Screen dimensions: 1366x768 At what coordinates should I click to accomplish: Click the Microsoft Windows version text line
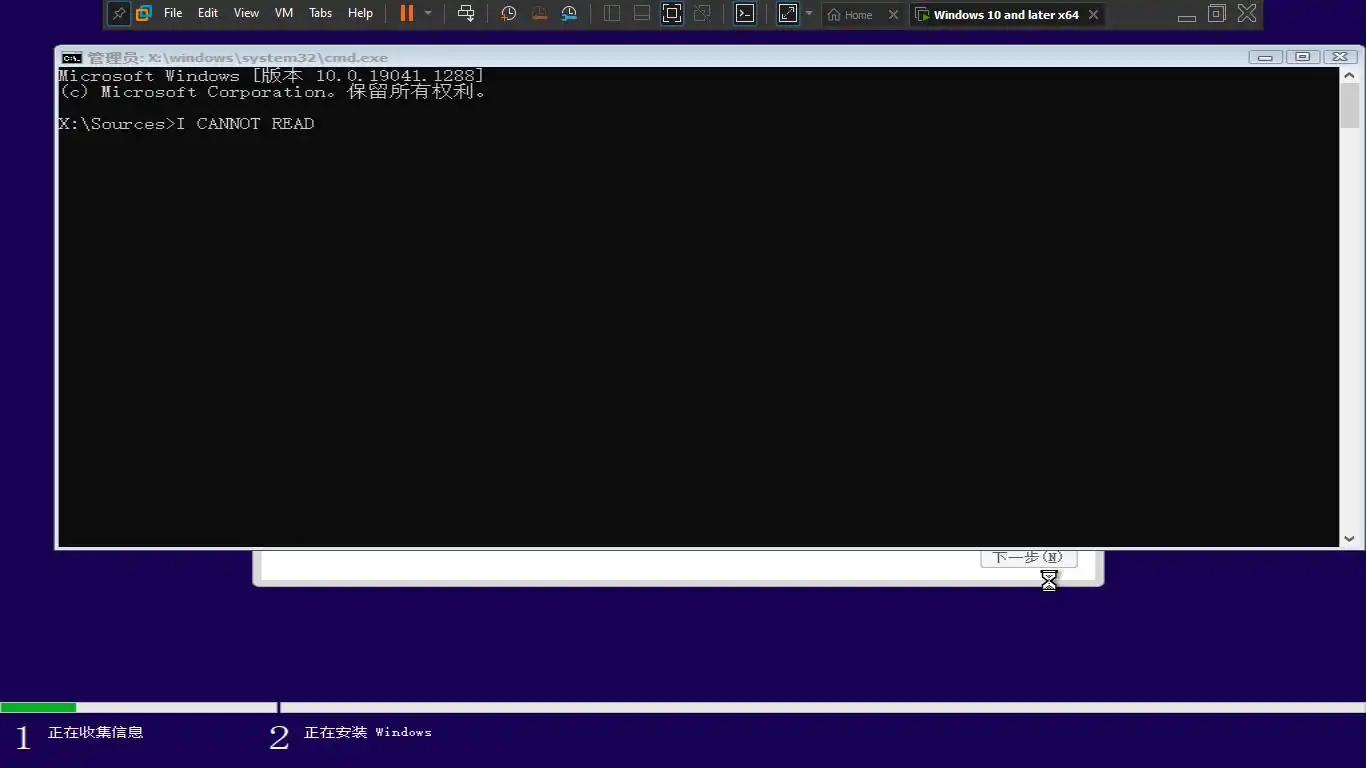tap(271, 76)
